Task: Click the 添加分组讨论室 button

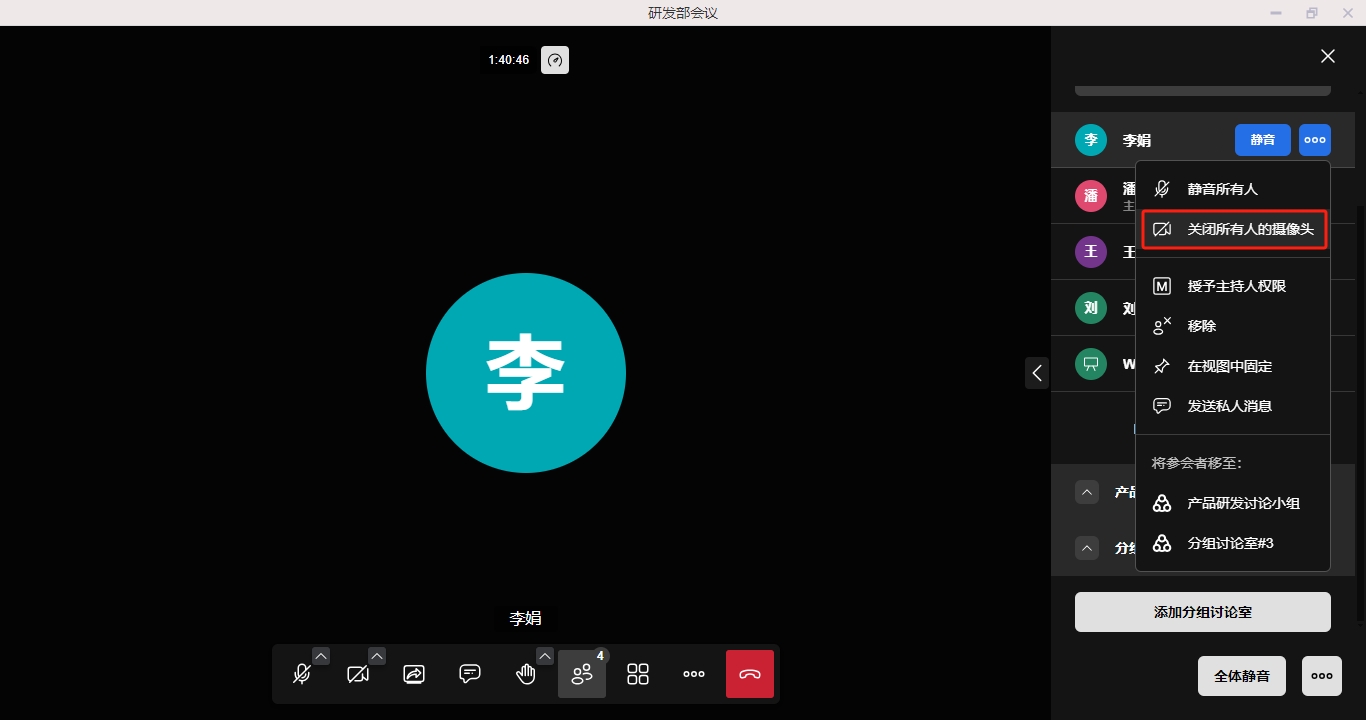Action: click(1202, 612)
